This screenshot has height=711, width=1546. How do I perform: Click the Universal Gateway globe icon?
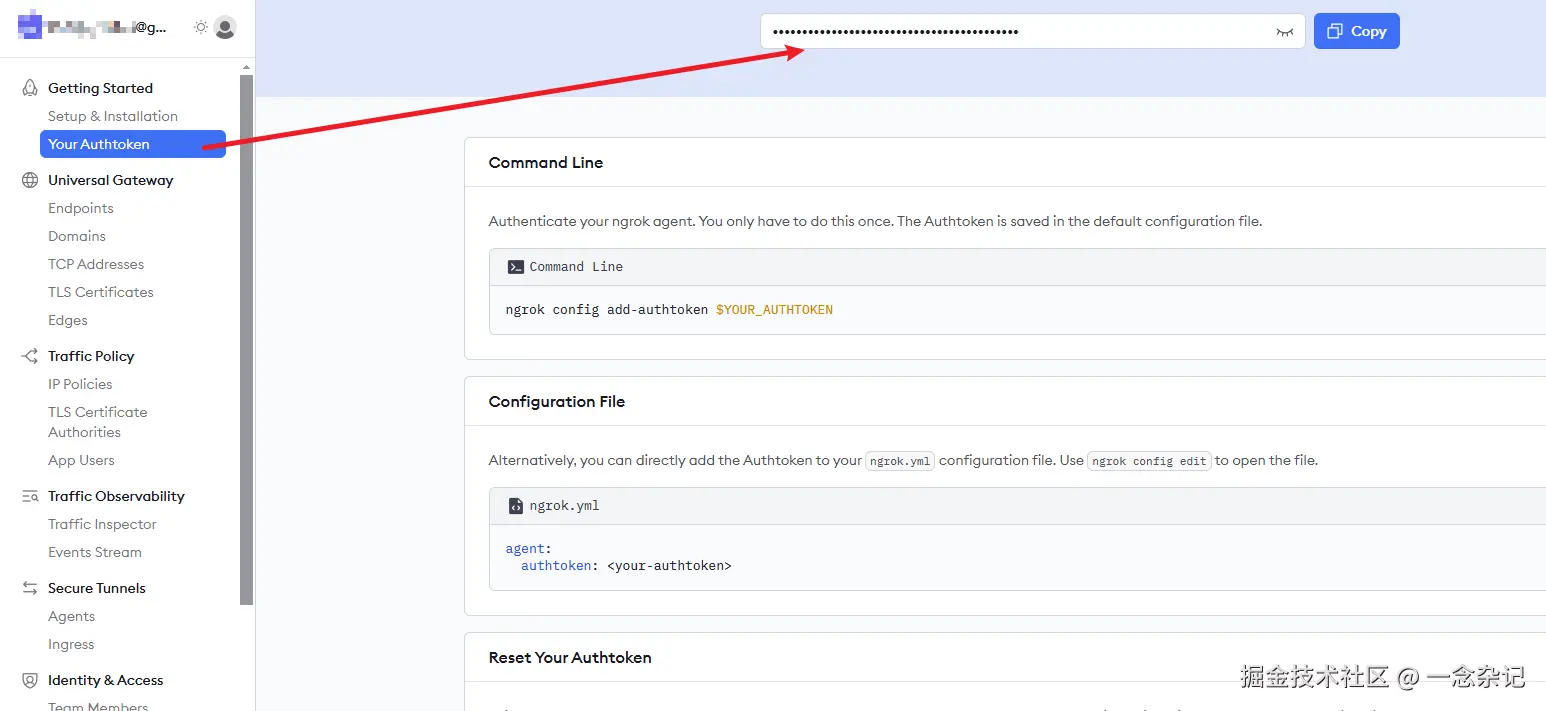coord(30,180)
